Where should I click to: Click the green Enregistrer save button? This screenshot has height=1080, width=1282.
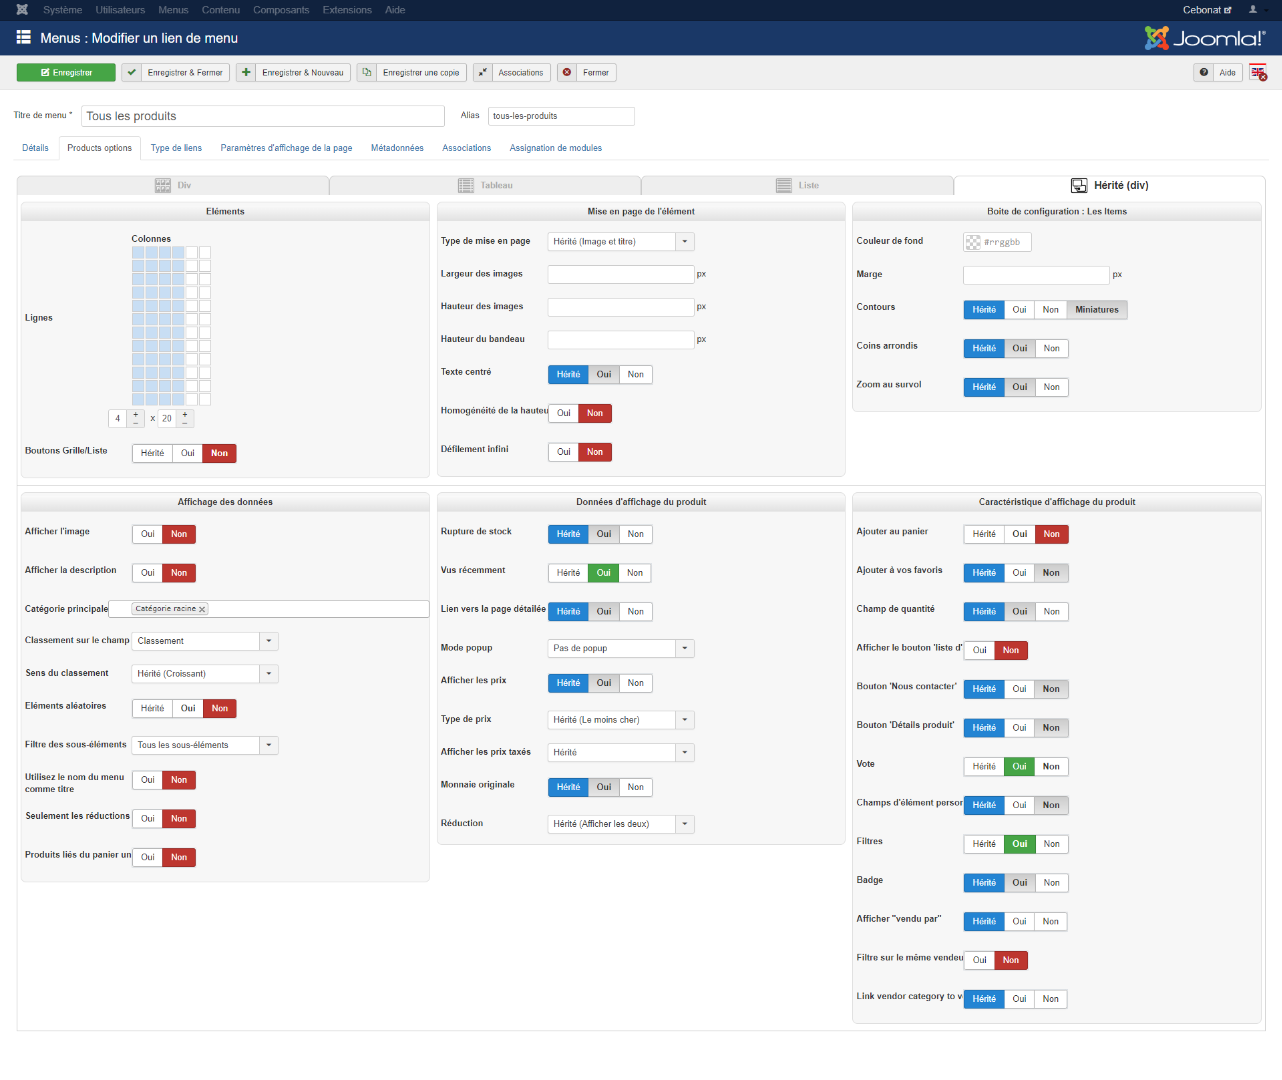(x=66, y=73)
